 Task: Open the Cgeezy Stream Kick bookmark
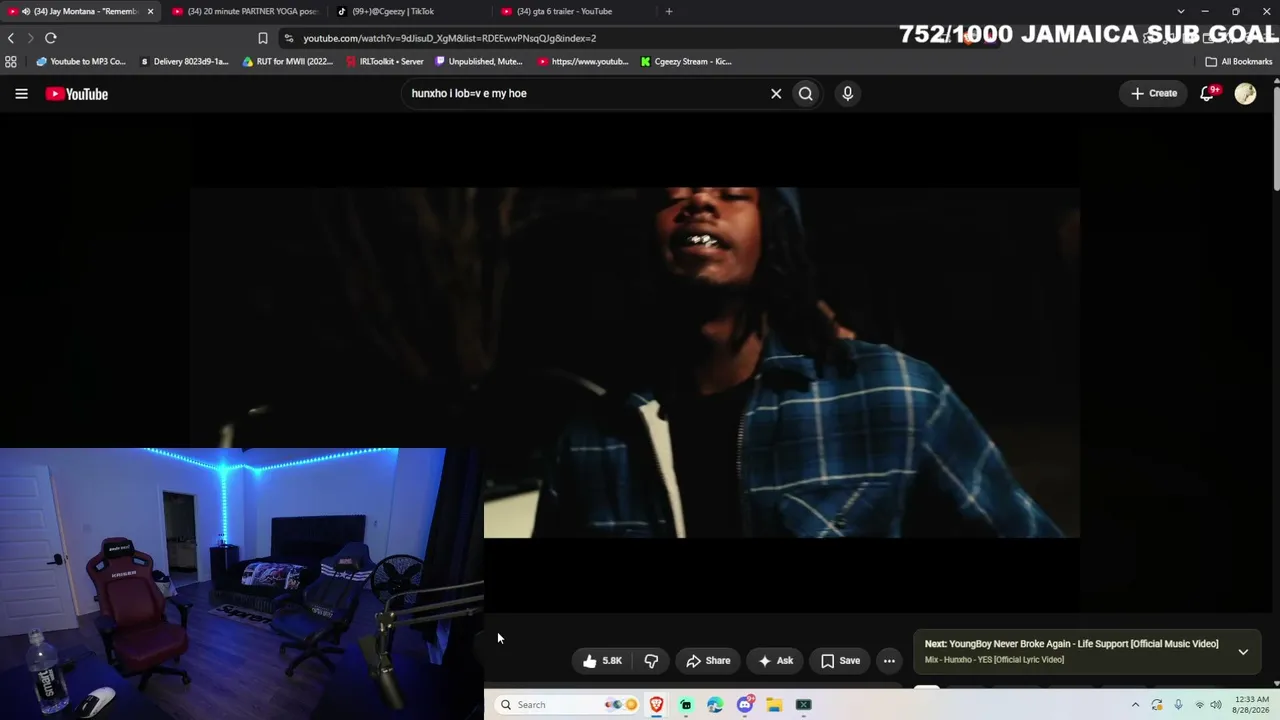(x=686, y=61)
